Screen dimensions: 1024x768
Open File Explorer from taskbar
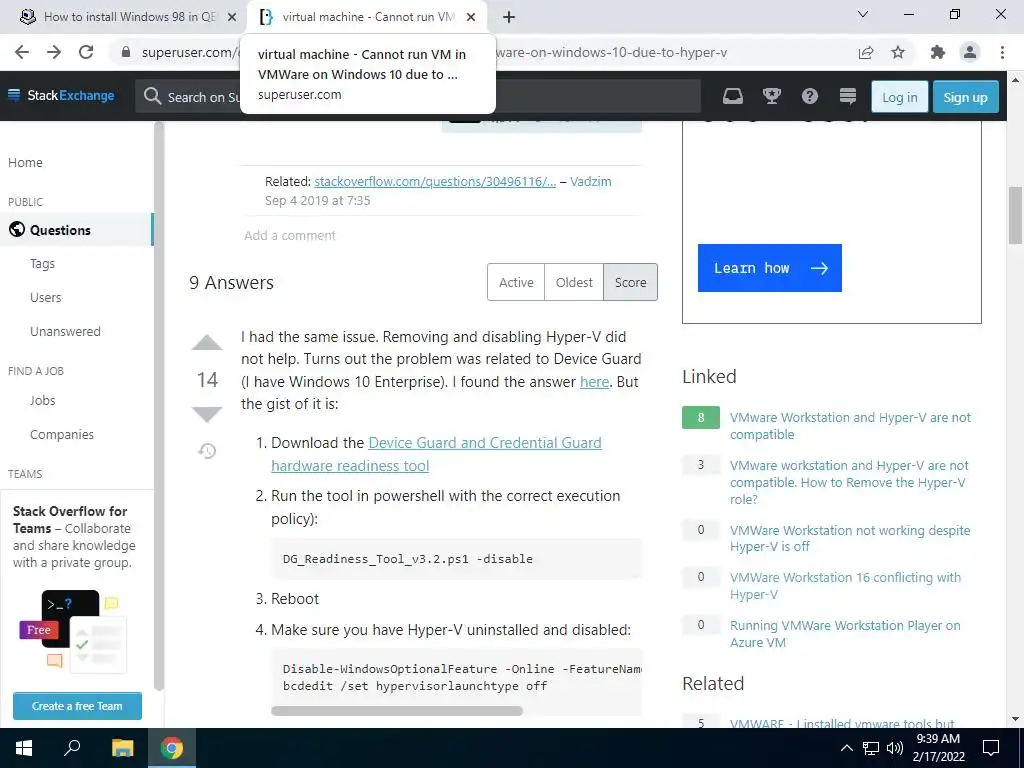[x=122, y=748]
